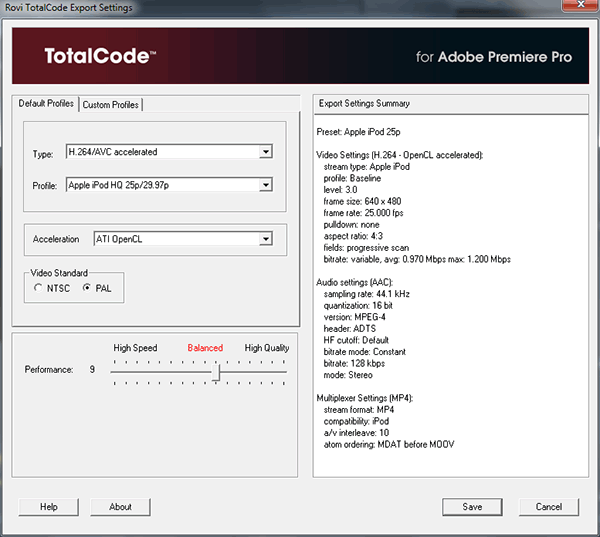Click the 'HF cutoff: Default' line
The width and height of the screenshot is (600, 537).
tap(356, 340)
